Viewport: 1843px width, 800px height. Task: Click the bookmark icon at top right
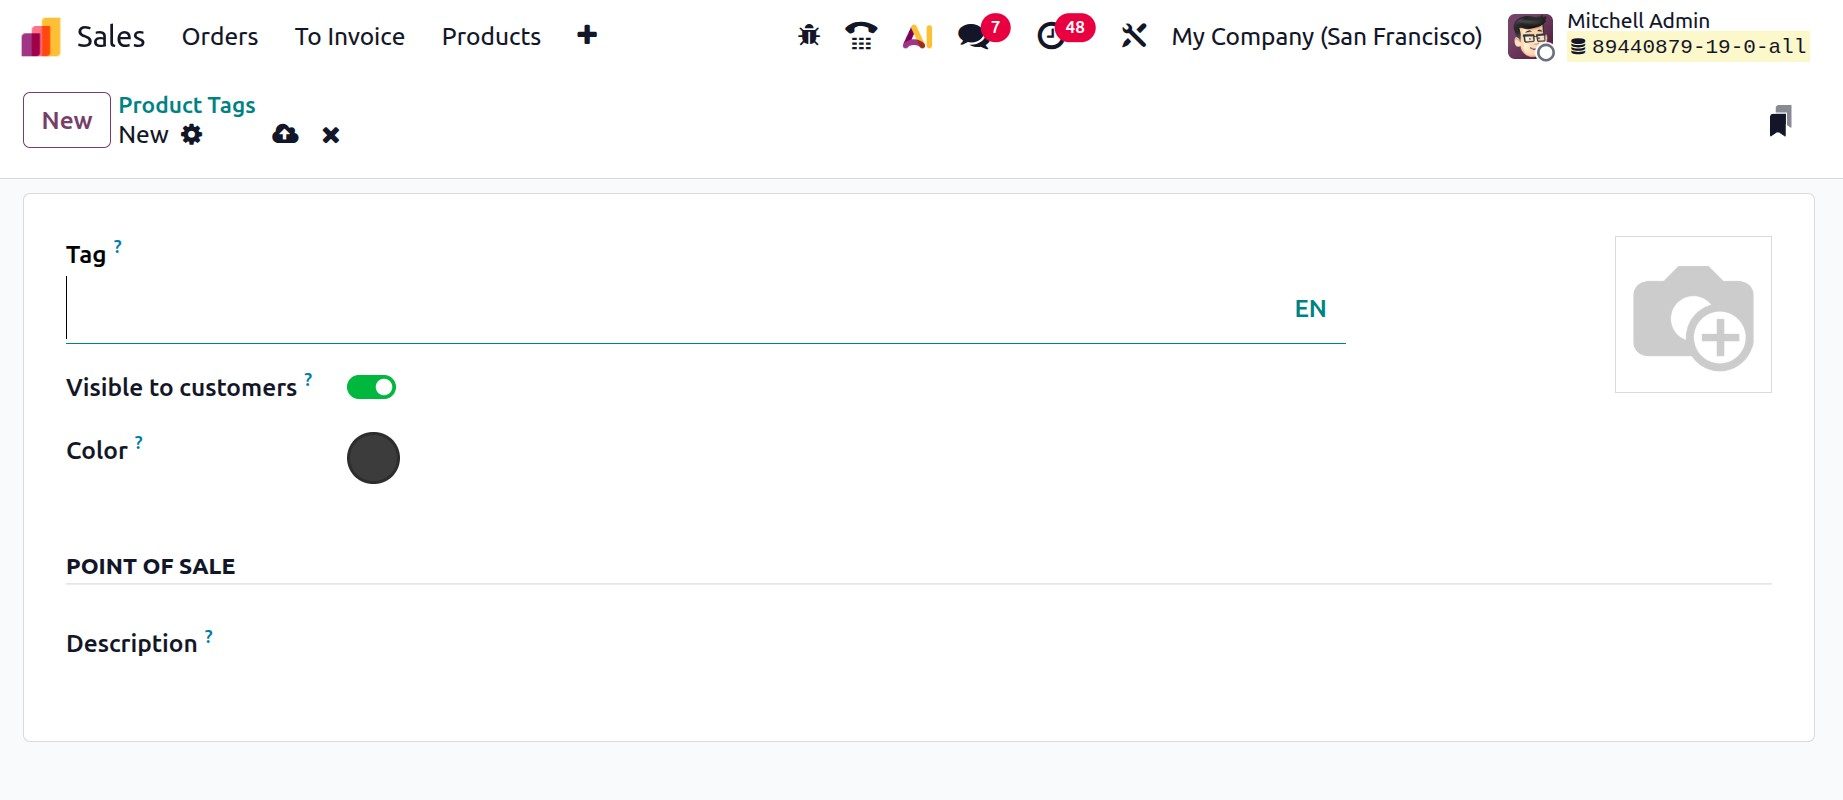[1780, 121]
